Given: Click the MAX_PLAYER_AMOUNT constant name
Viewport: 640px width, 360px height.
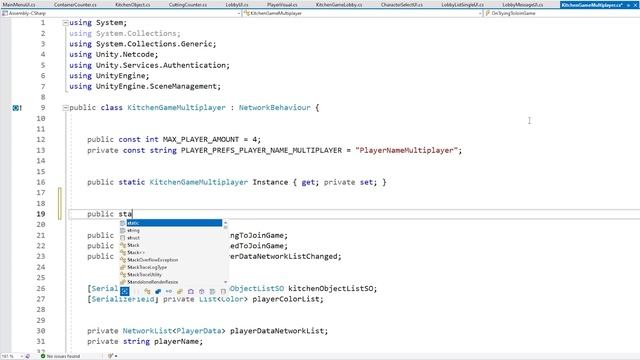Looking at the screenshot, I should coord(201,140).
